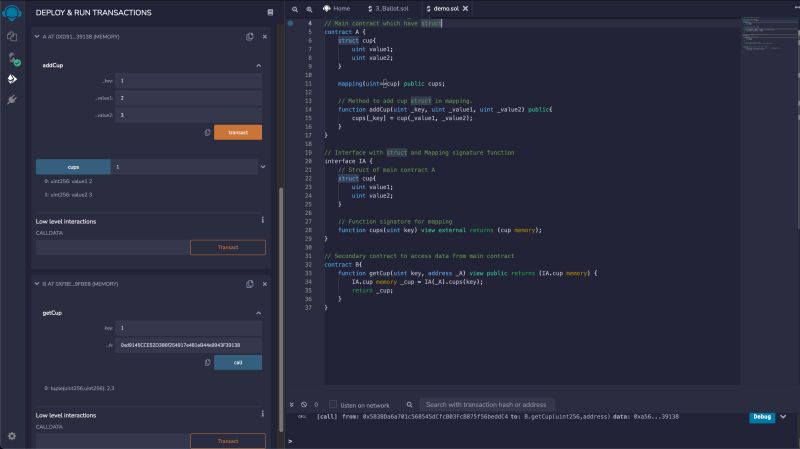Click the 'interface IA {' code line

(348, 161)
